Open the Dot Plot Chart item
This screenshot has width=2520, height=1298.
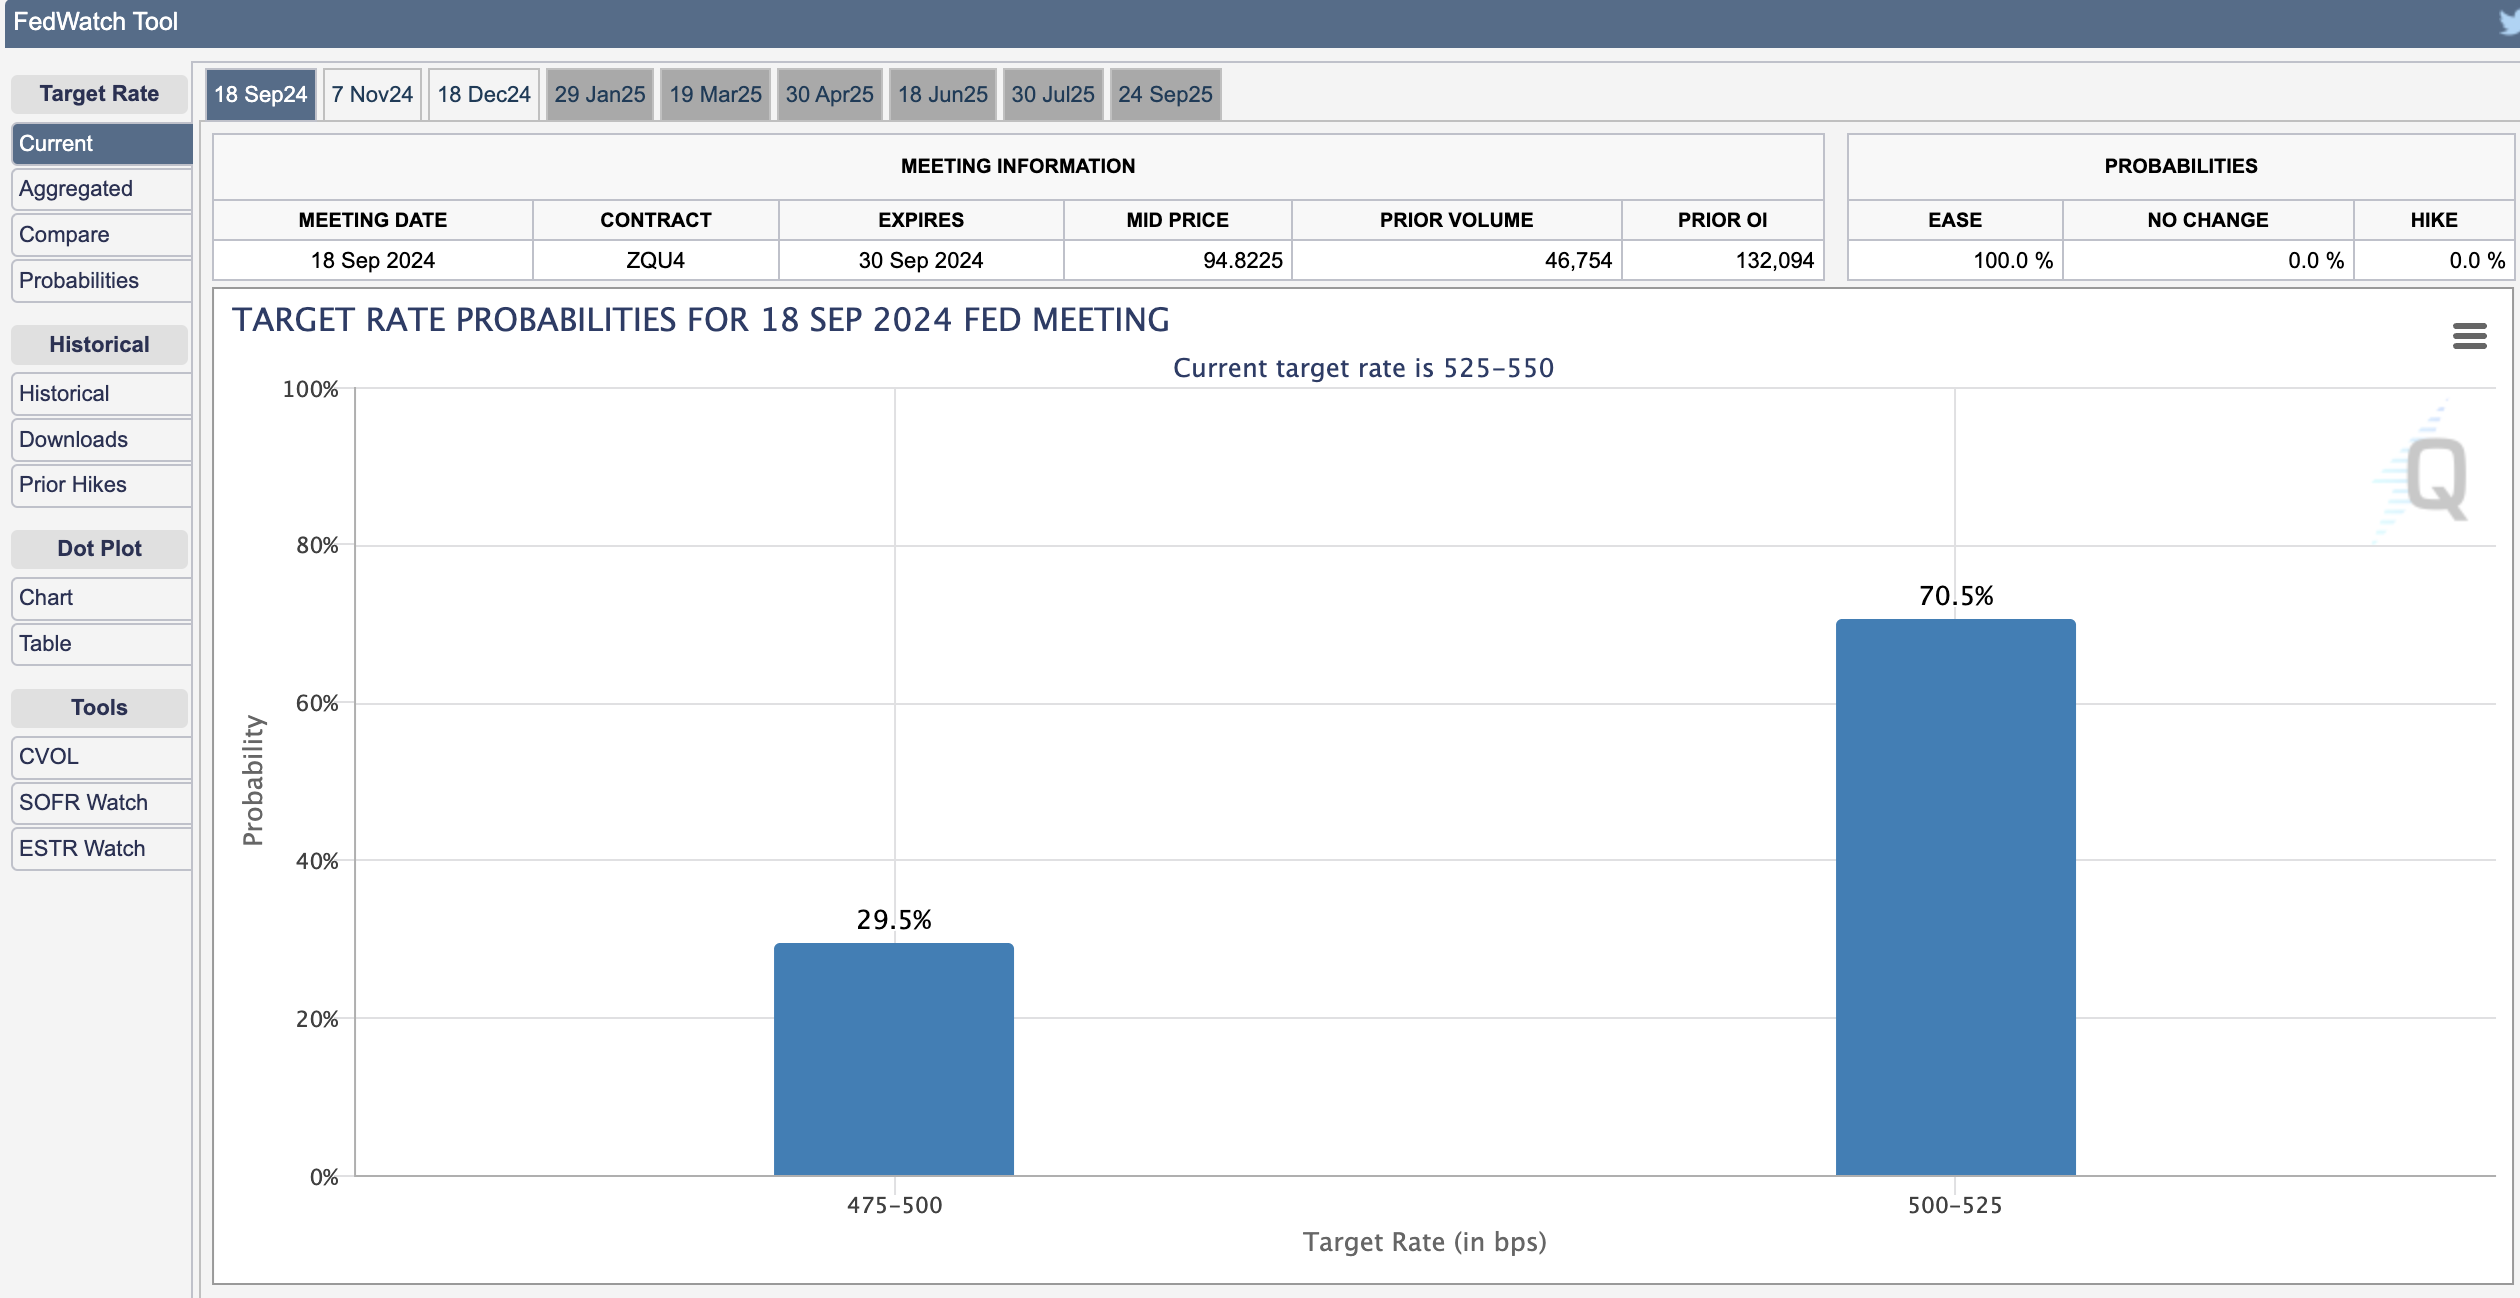pos(101,598)
